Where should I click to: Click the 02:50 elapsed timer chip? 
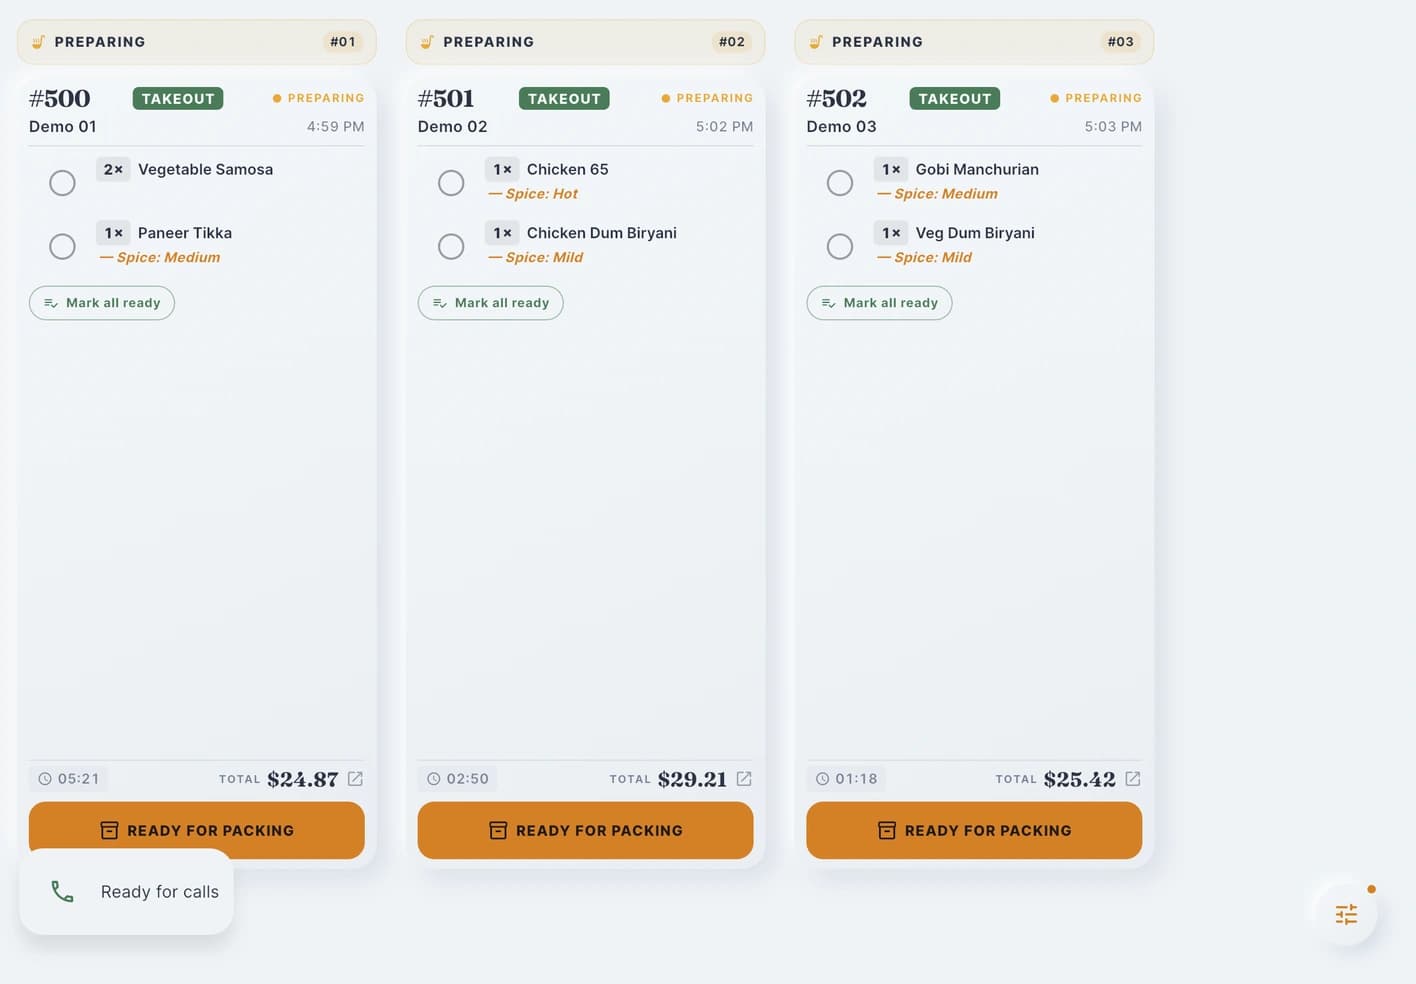[458, 779]
